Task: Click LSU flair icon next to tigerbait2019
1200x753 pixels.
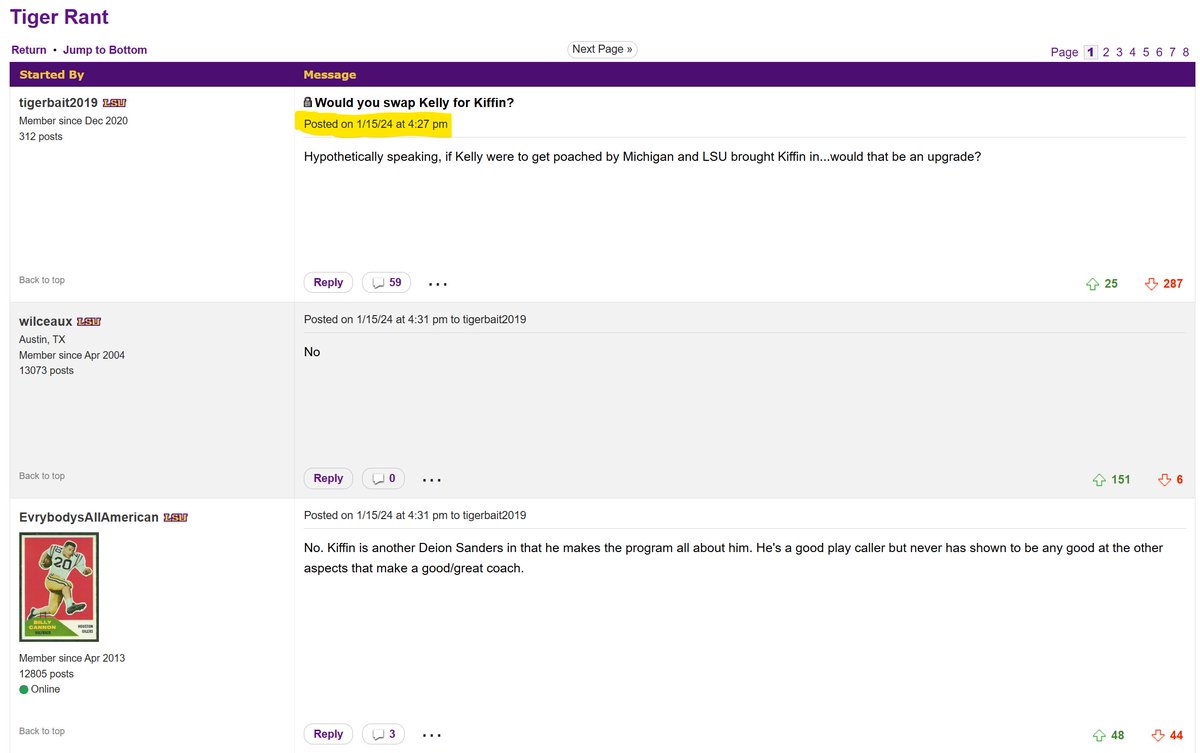Action: (x=115, y=103)
